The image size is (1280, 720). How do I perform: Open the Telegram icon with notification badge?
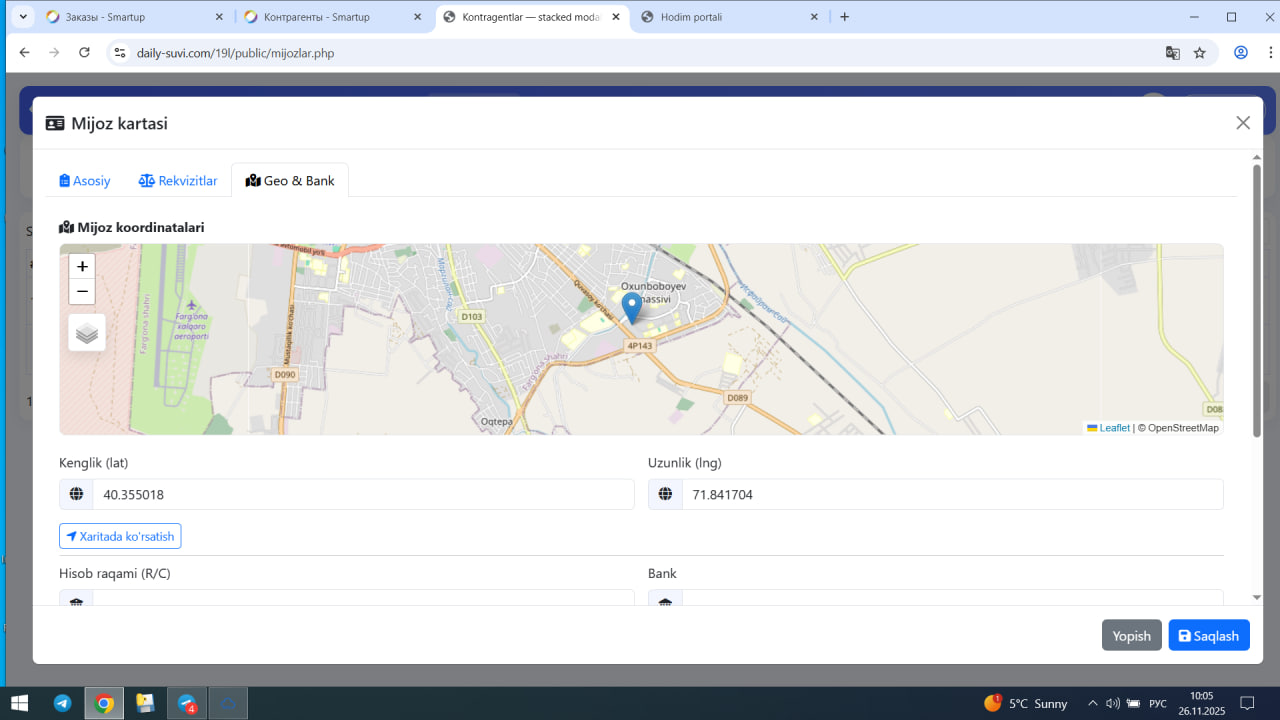(187, 703)
